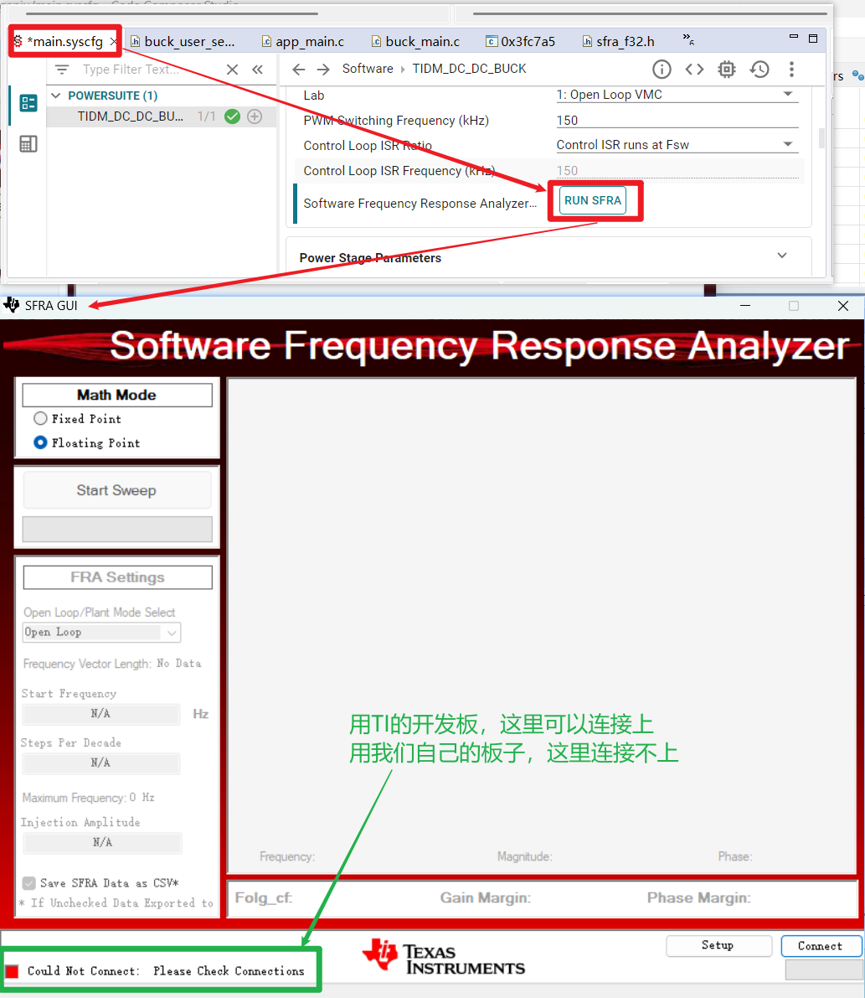Minimize the SFRA GUI window
Viewport: 865px width, 998px height.
pos(745,306)
